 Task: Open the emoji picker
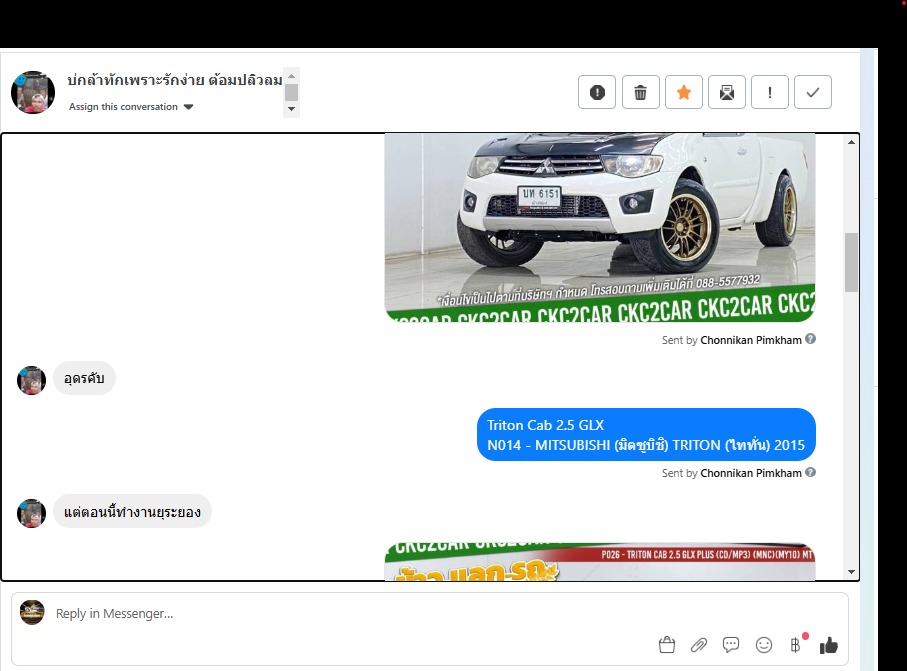coord(764,645)
